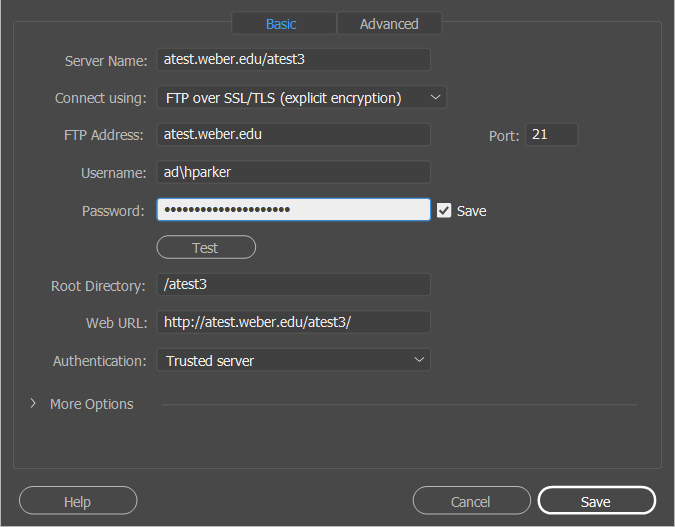Click the Root Directory field
The width and height of the screenshot is (675, 527).
pos(293,285)
